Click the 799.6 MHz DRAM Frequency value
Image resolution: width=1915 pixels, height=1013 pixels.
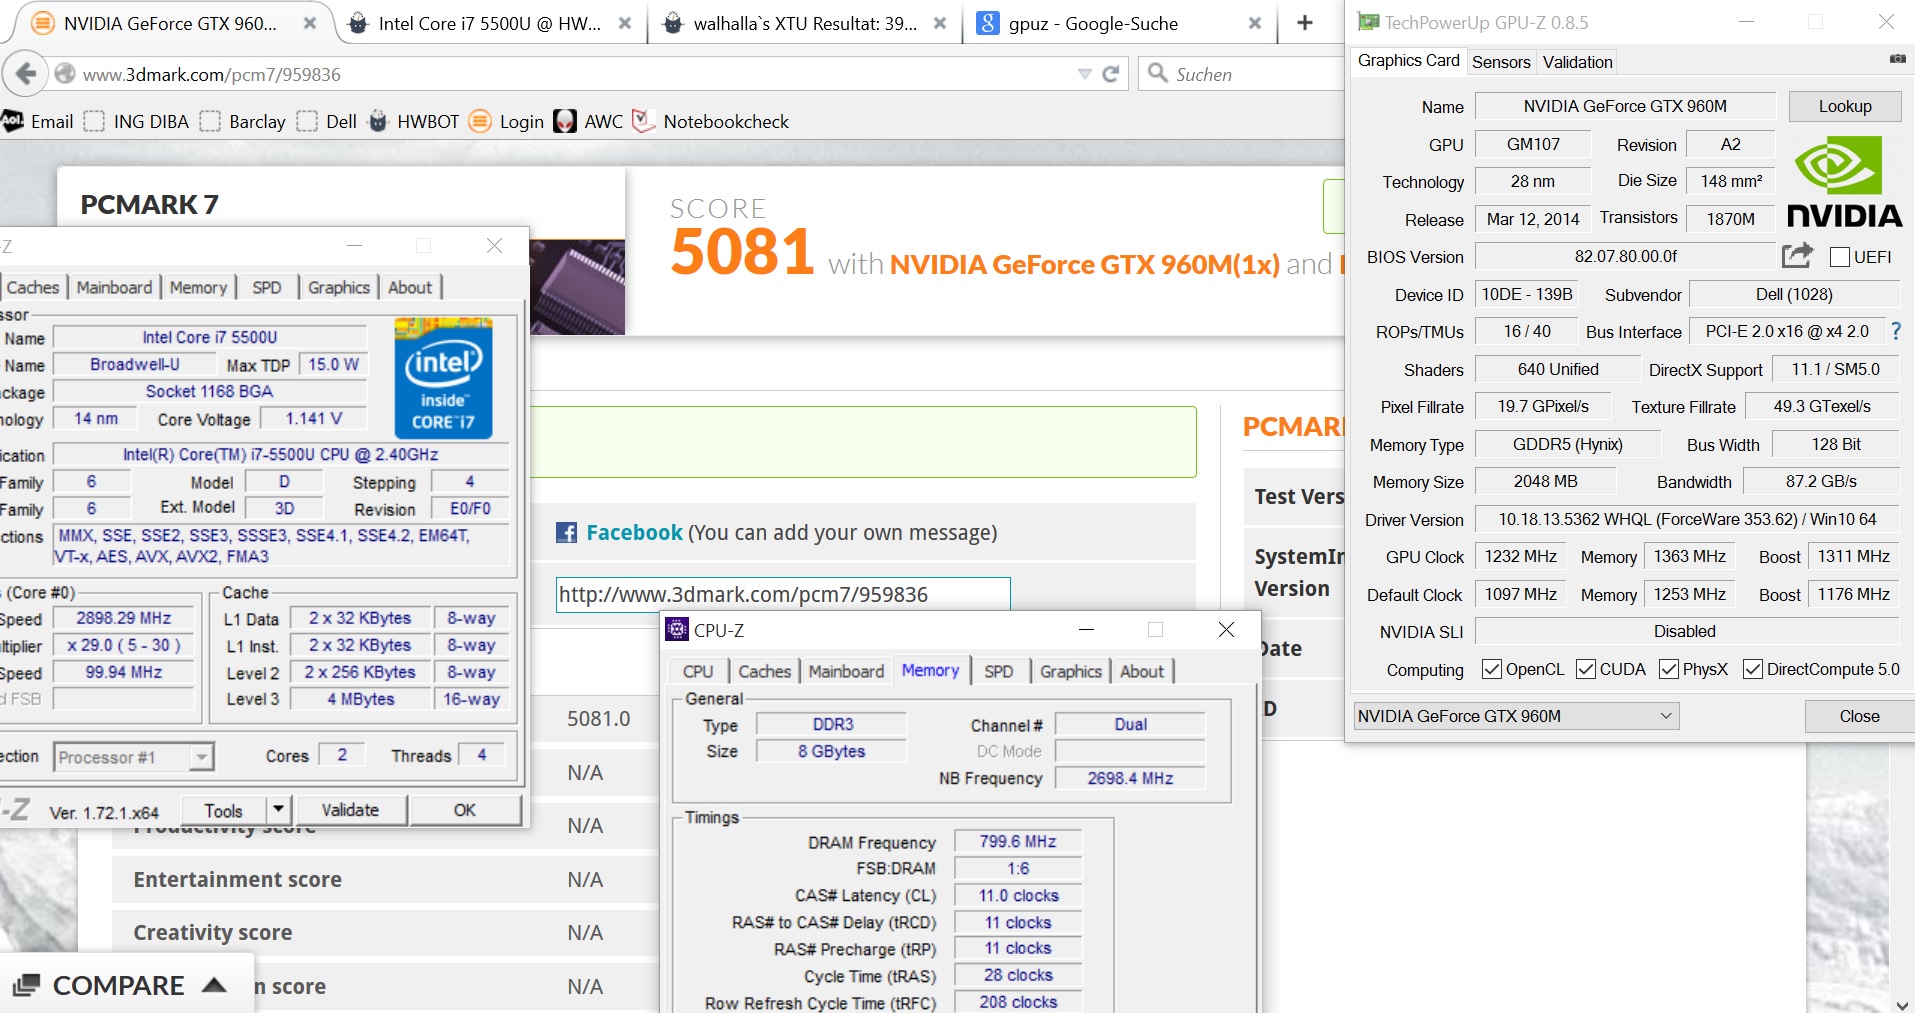coord(1018,842)
